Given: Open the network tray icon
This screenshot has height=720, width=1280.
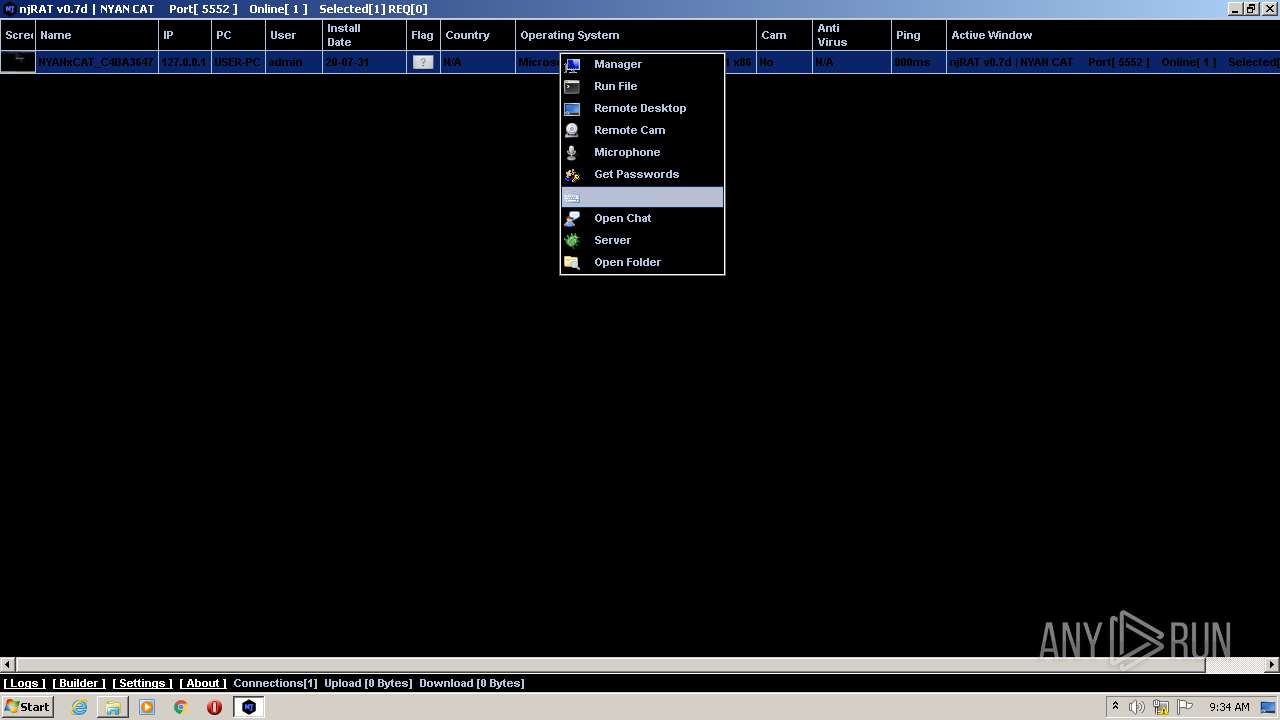Looking at the screenshot, I should pos(1161,707).
